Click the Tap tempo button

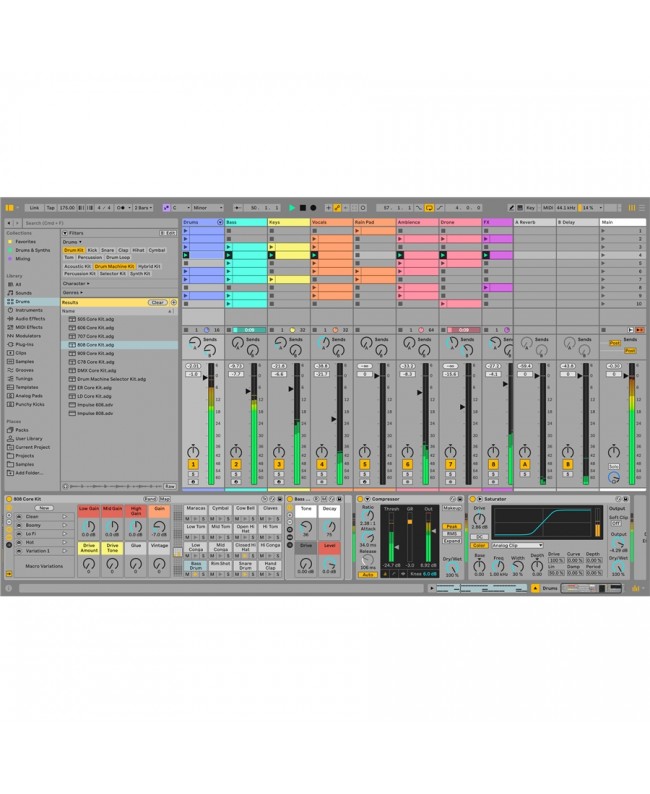[51, 208]
